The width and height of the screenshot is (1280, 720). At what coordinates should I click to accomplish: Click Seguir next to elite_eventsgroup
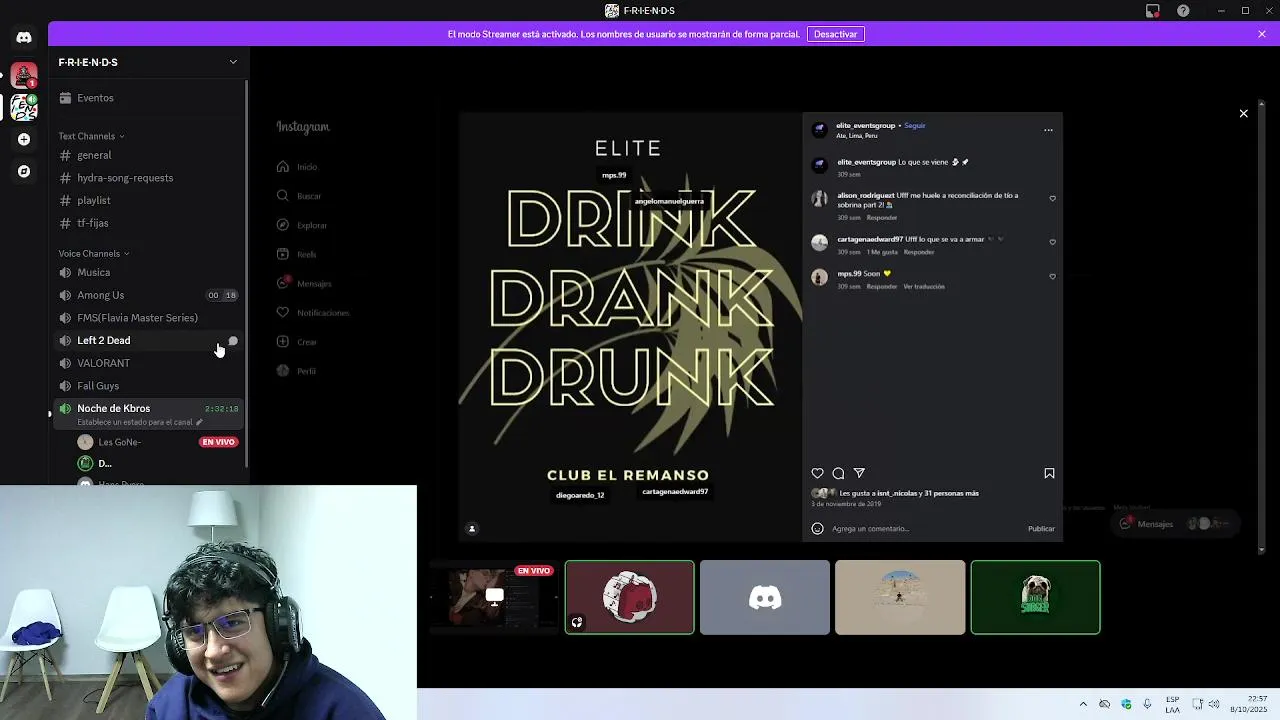click(915, 126)
